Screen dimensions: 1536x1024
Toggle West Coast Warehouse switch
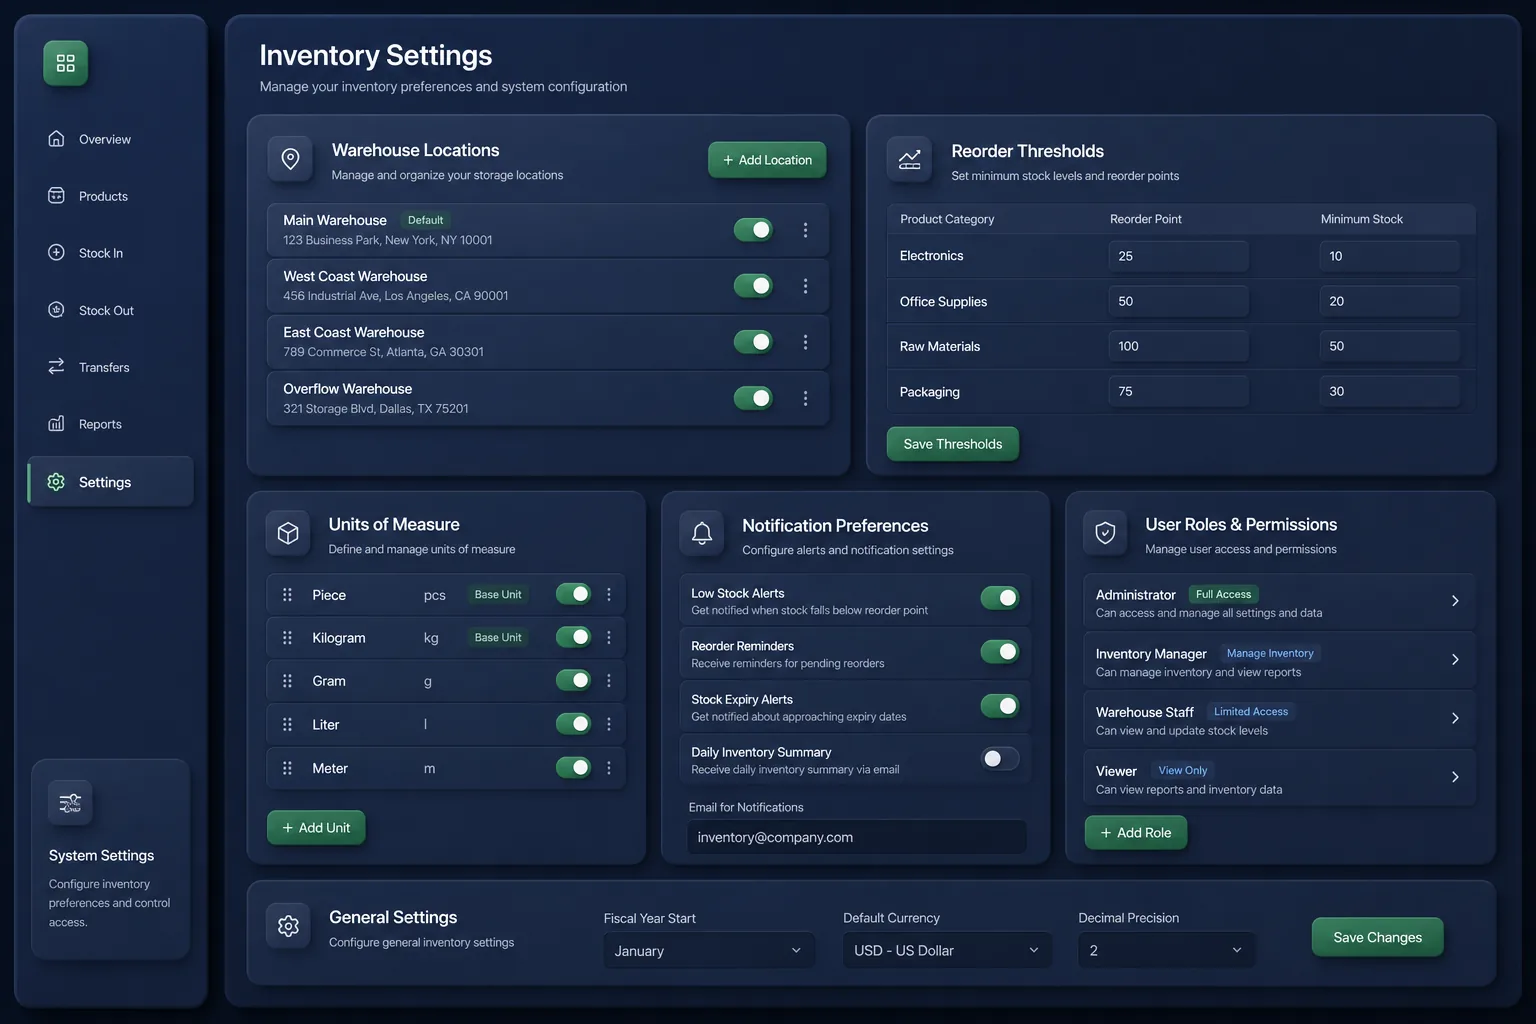pyautogui.click(x=753, y=286)
